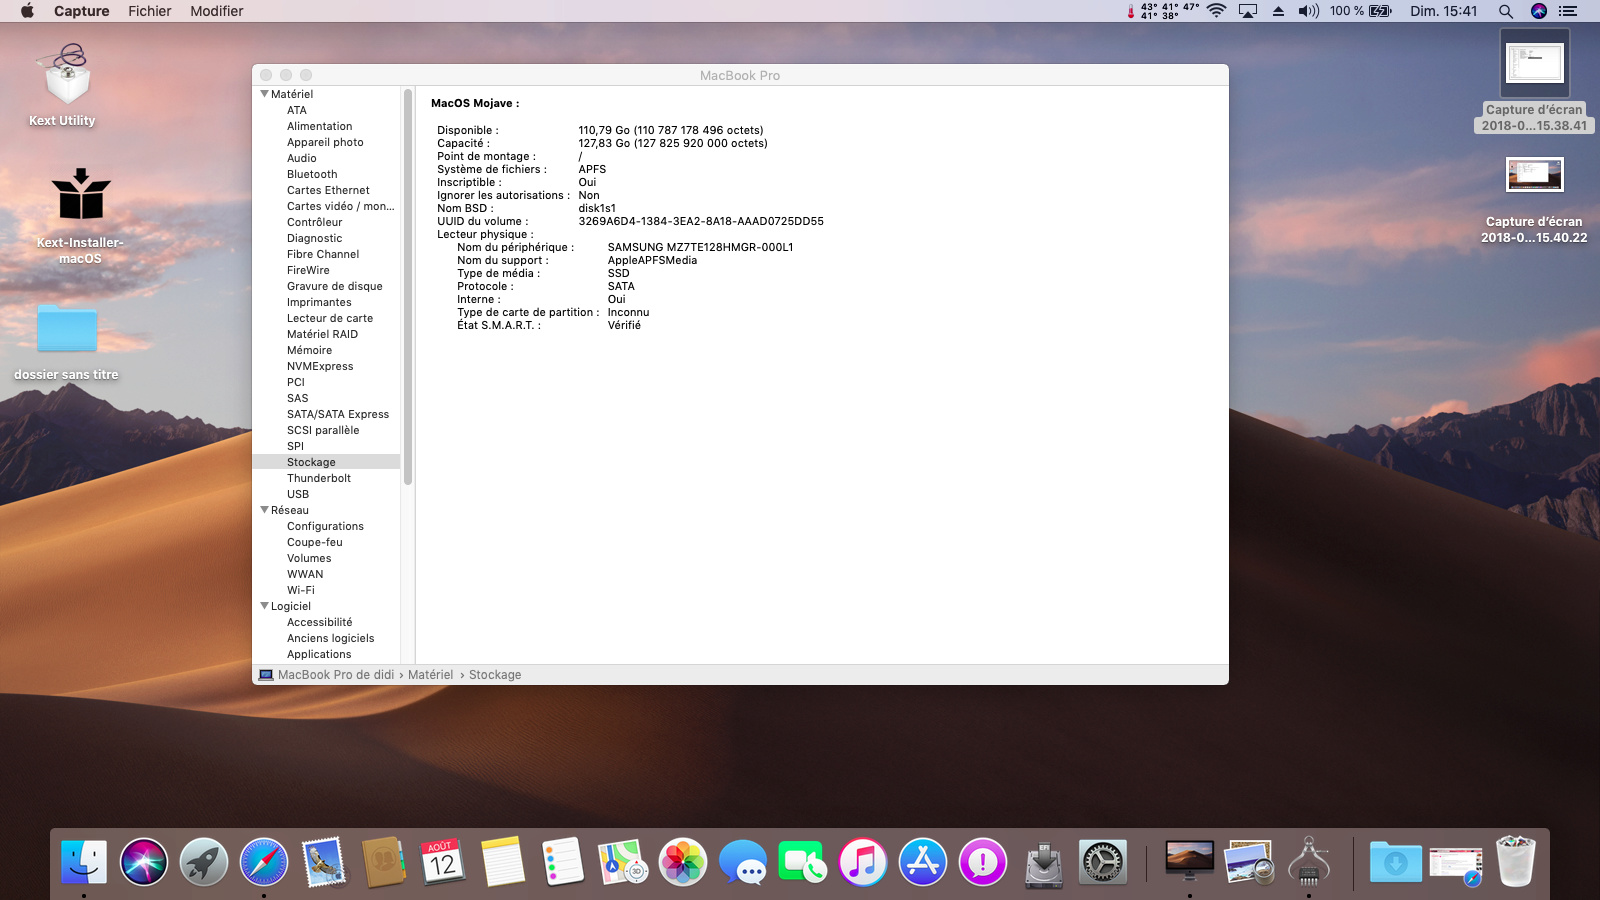The image size is (1600, 900).
Task: Open Finder from the dock
Action: (84, 862)
